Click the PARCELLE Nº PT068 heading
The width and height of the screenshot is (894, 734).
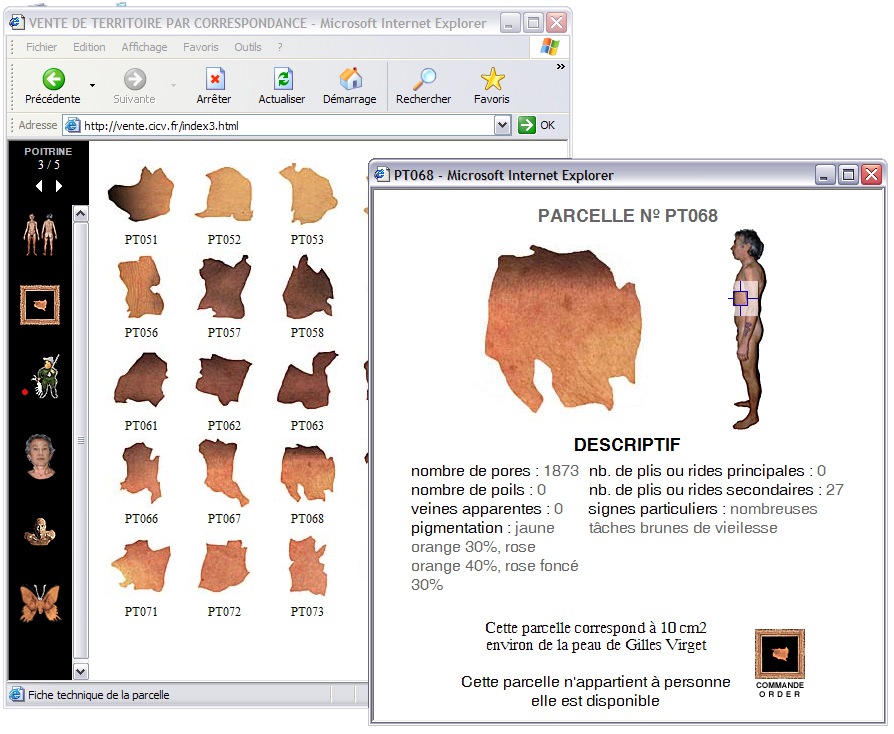(x=628, y=216)
